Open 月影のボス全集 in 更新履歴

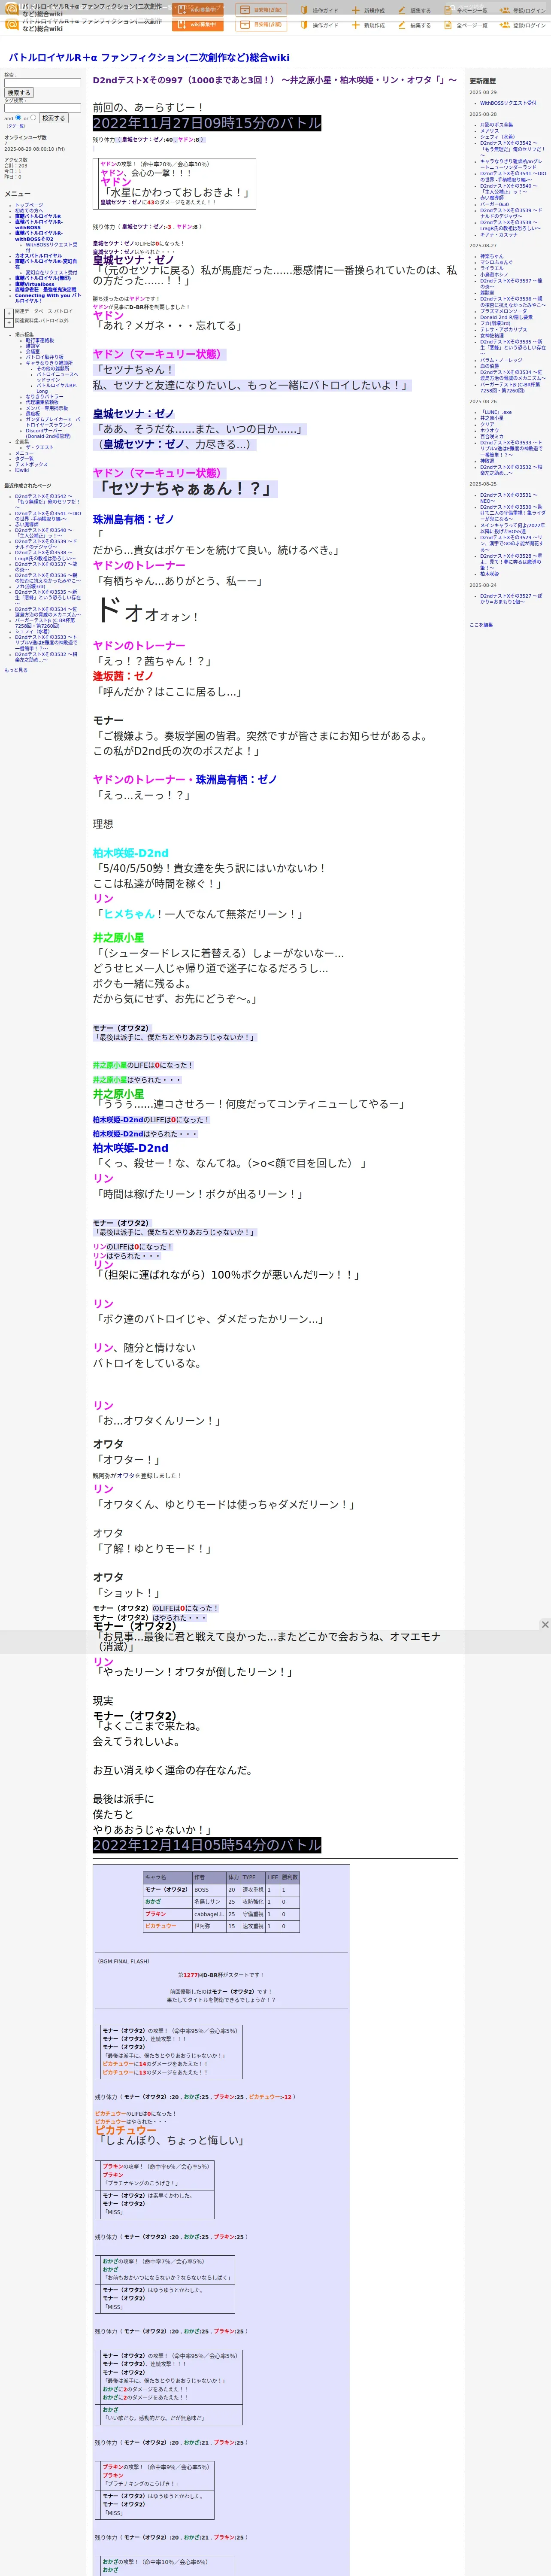[x=496, y=125]
